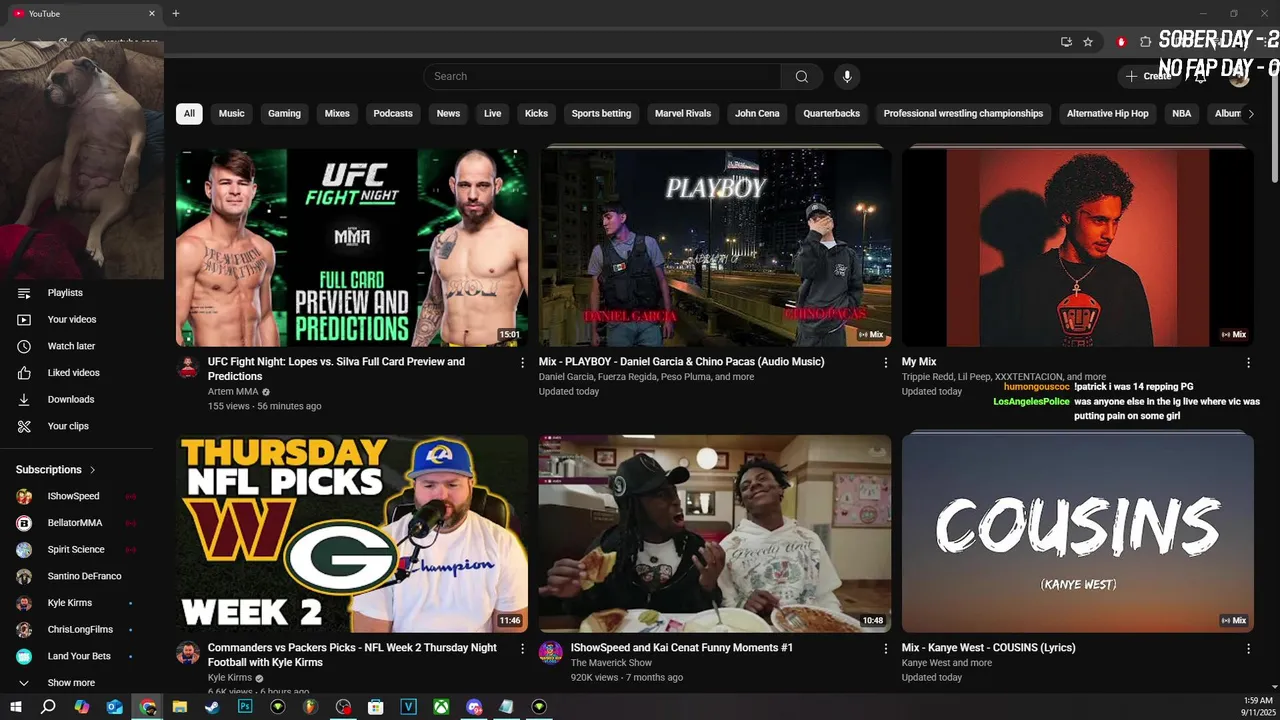This screenshot has height=720, width=1280.
Task: Select Professional wrestling championships chip
Action: 963,114
